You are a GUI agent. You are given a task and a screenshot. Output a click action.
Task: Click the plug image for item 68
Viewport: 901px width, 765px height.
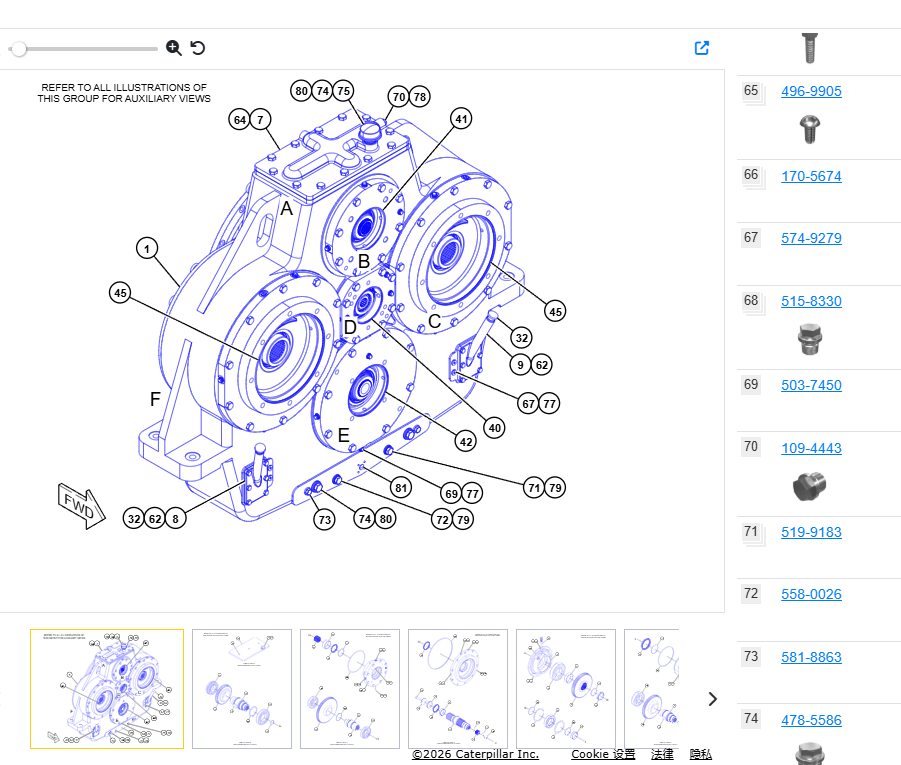click(810, 339)
